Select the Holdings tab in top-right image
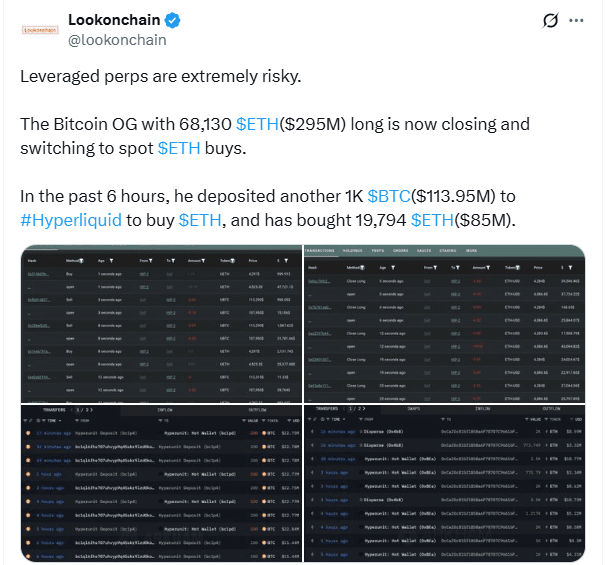The height and width of the screenshot is (565, 611). (353, 251)
